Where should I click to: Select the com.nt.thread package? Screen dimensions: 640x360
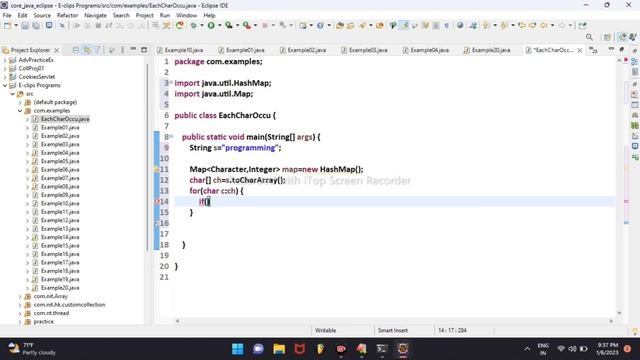pos(51,313)
